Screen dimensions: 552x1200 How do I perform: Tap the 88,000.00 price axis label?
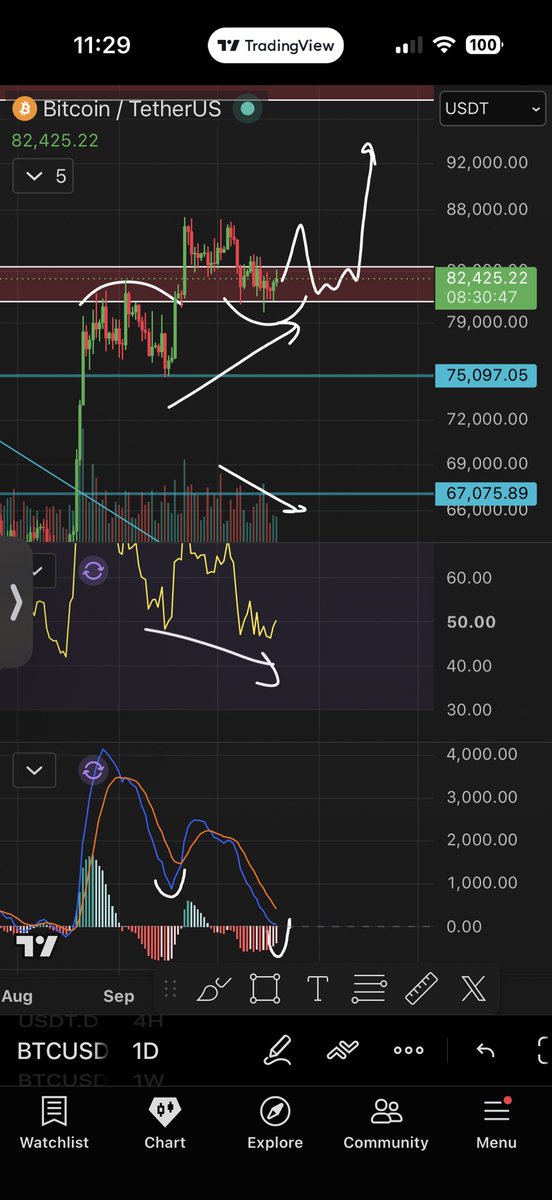pos(487,209)
